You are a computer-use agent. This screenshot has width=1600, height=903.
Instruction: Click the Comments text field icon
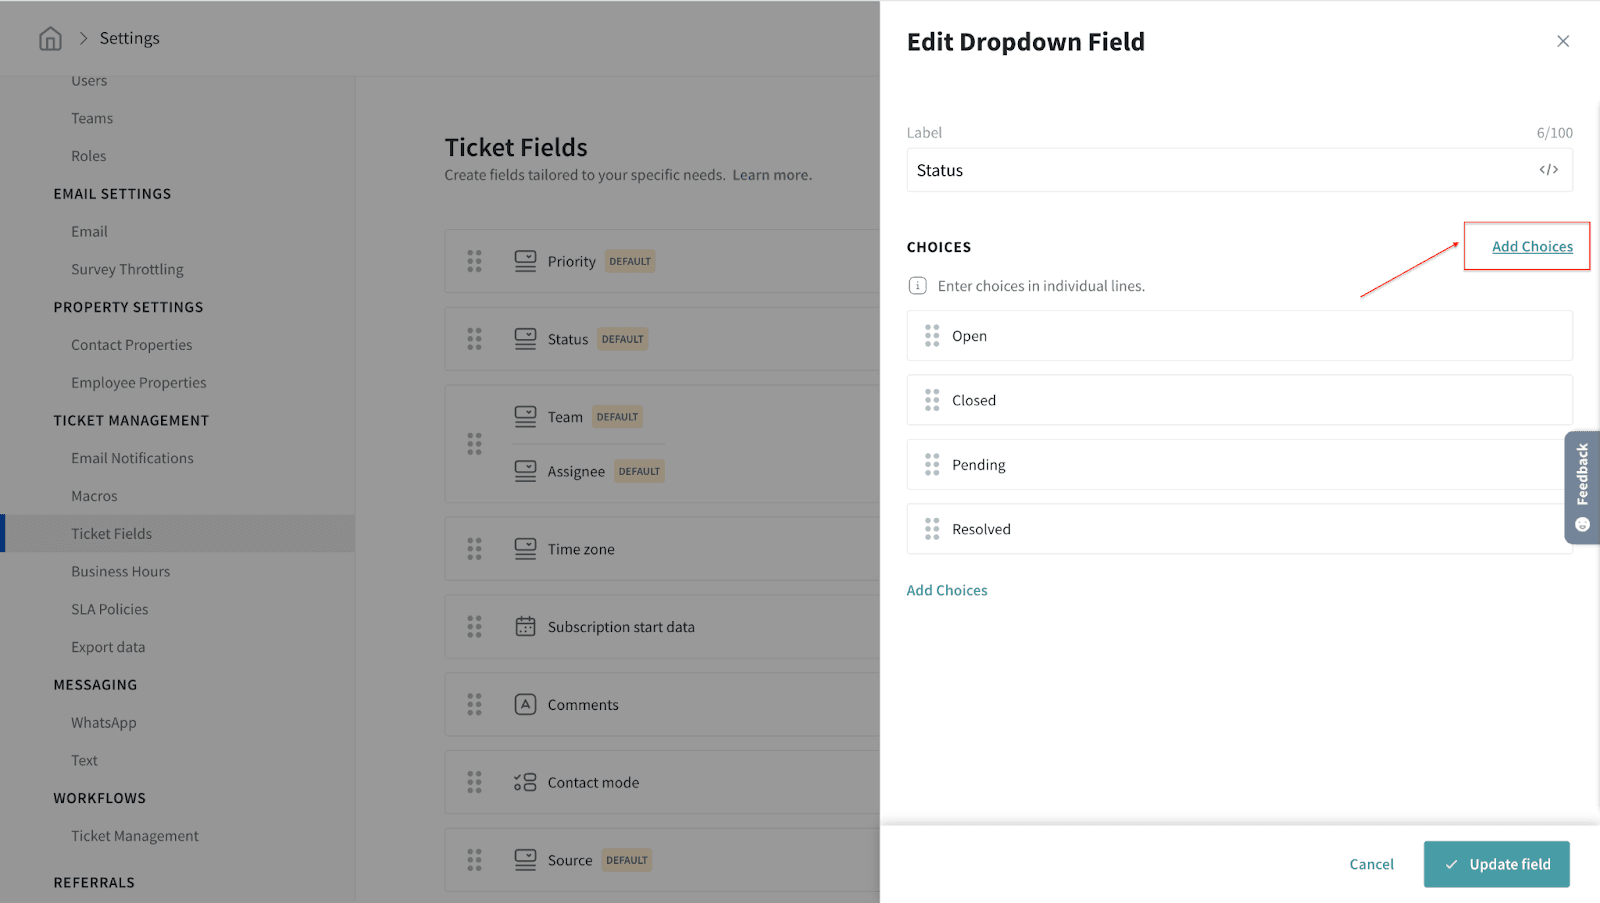(x=525, y=704)
